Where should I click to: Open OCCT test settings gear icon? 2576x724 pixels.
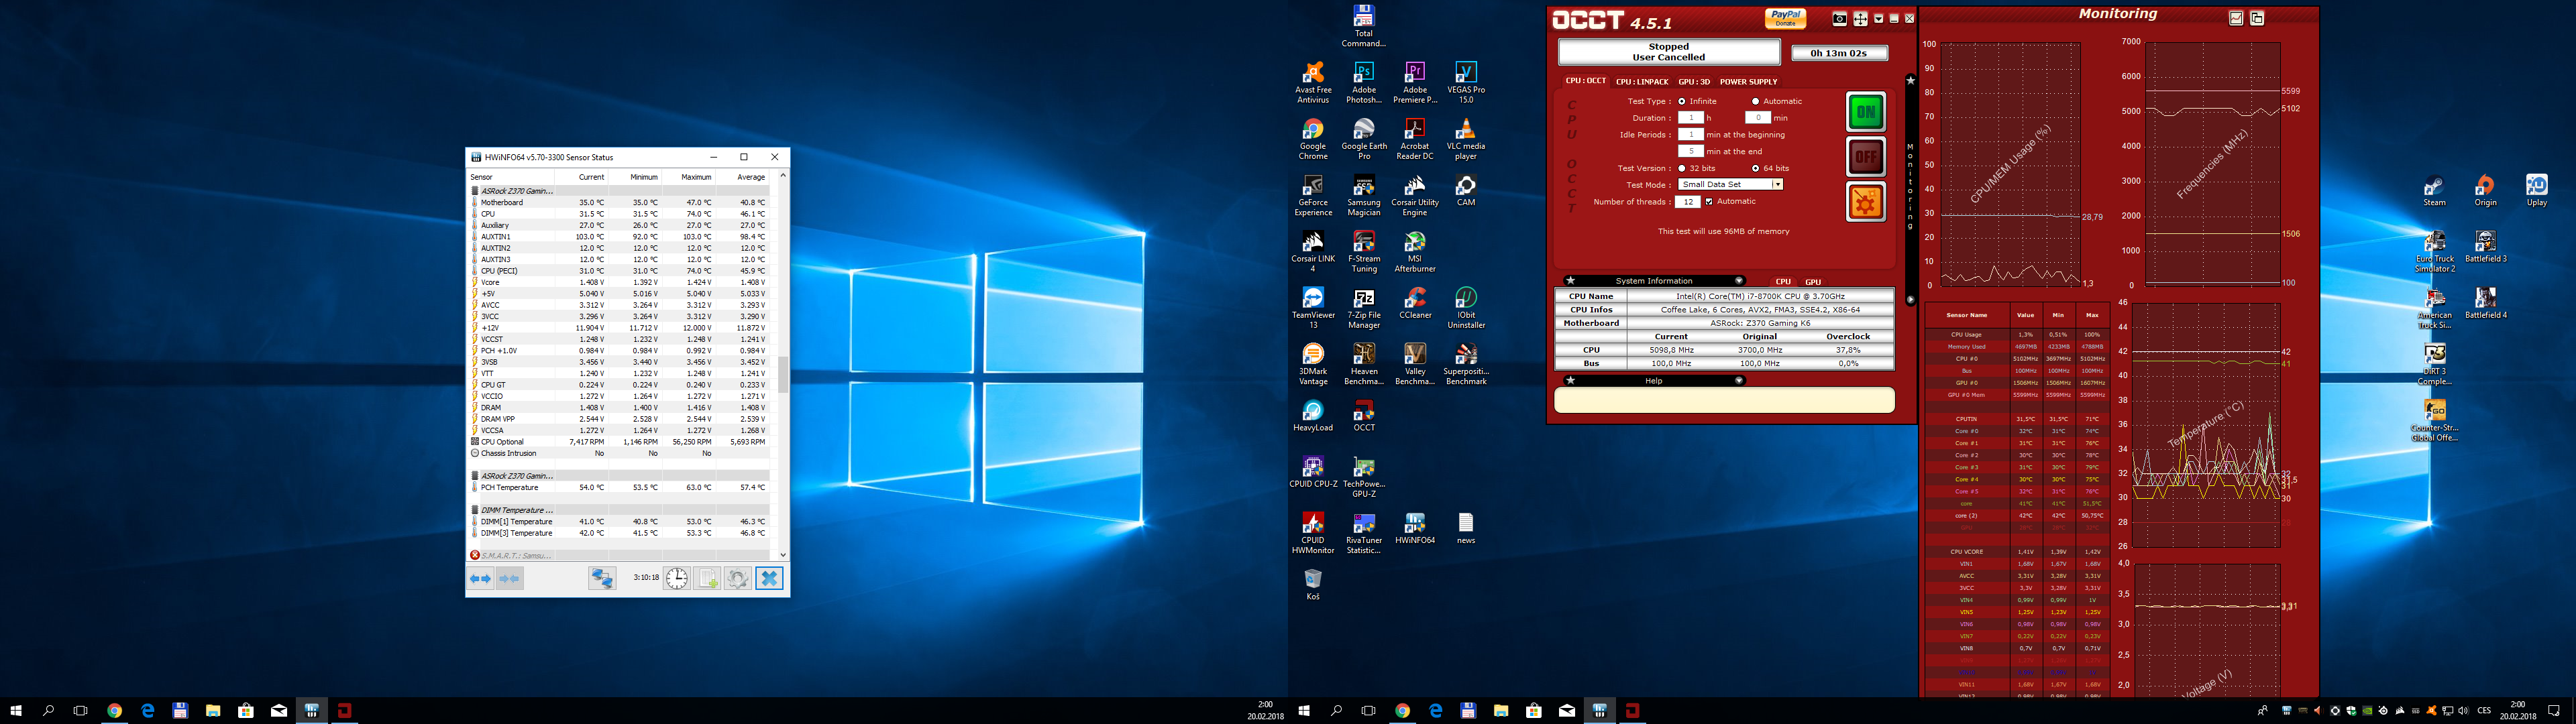tap(1865, 202)
